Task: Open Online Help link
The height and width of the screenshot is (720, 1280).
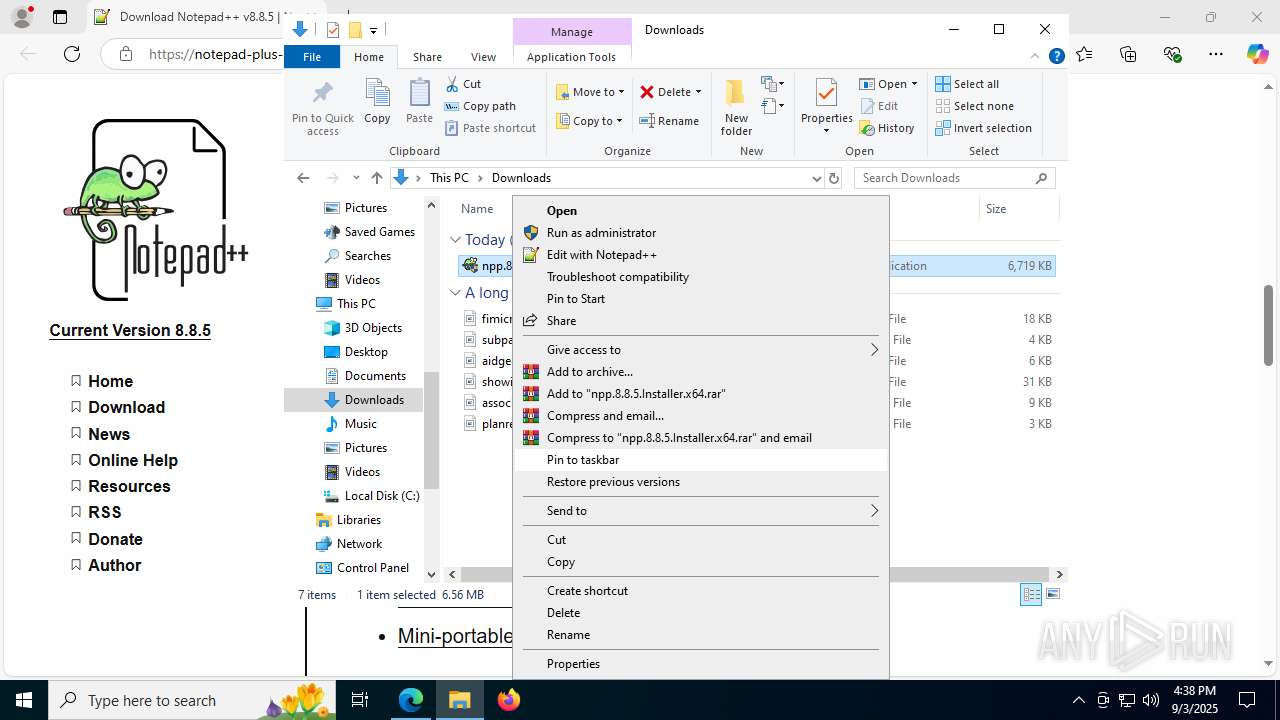Action: (x=133, y=460)
